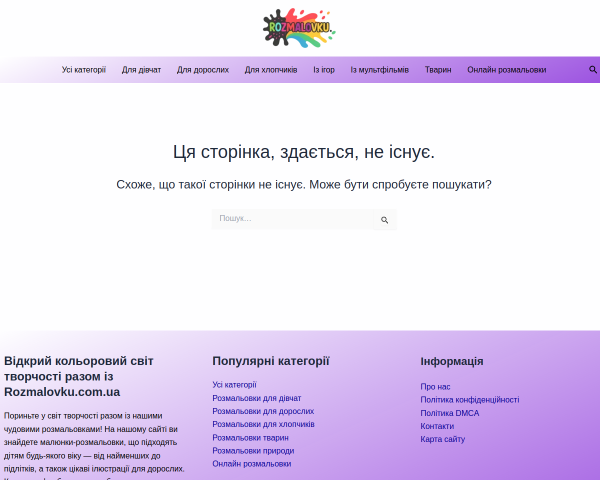The width and height of the screenshot is (600, 480).
Task: Click the Rozmalovku paint-splash logo
Action: point(299,28)
